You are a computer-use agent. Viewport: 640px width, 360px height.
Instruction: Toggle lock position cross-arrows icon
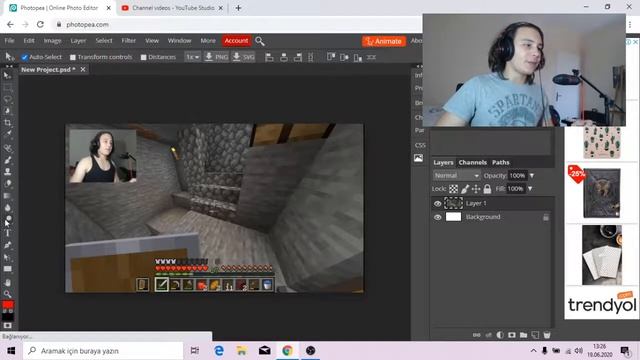coord(476,189)
